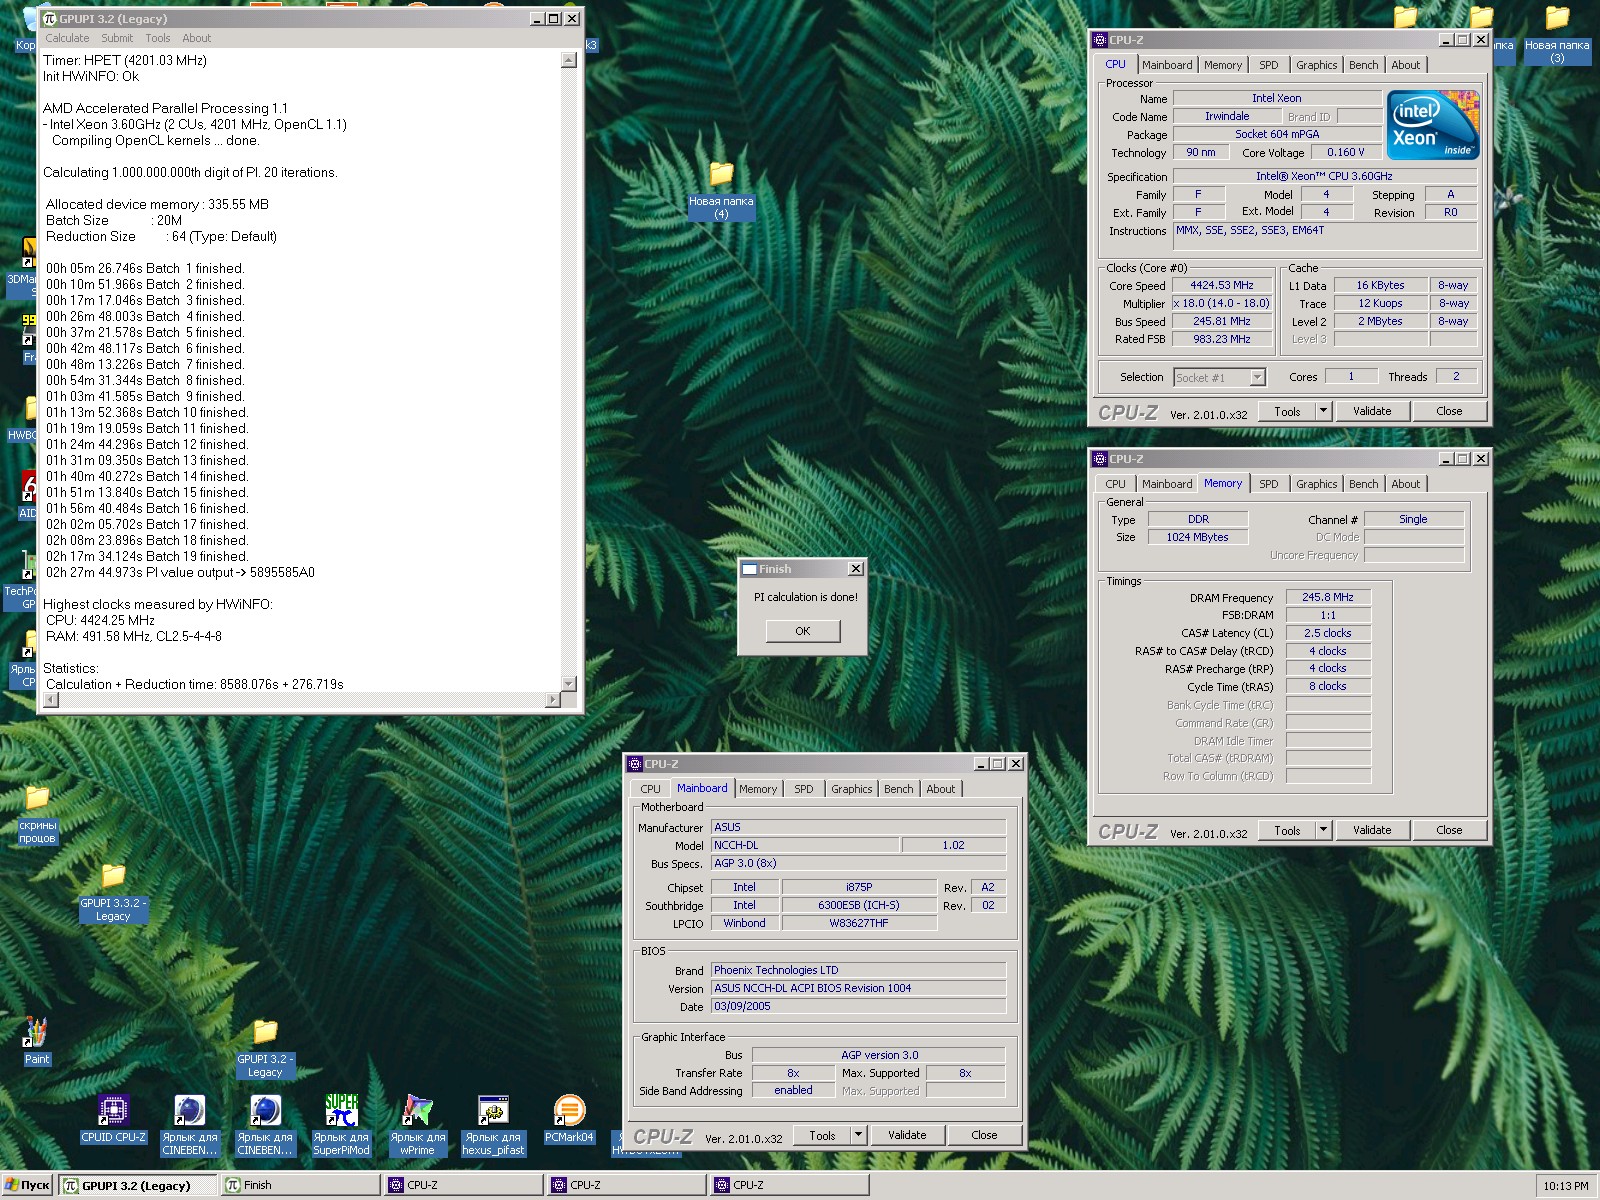Open the PCMark04 desktop icon
The height and width of the screenshot is (1200, 1600).
[x=569, y=1118]
